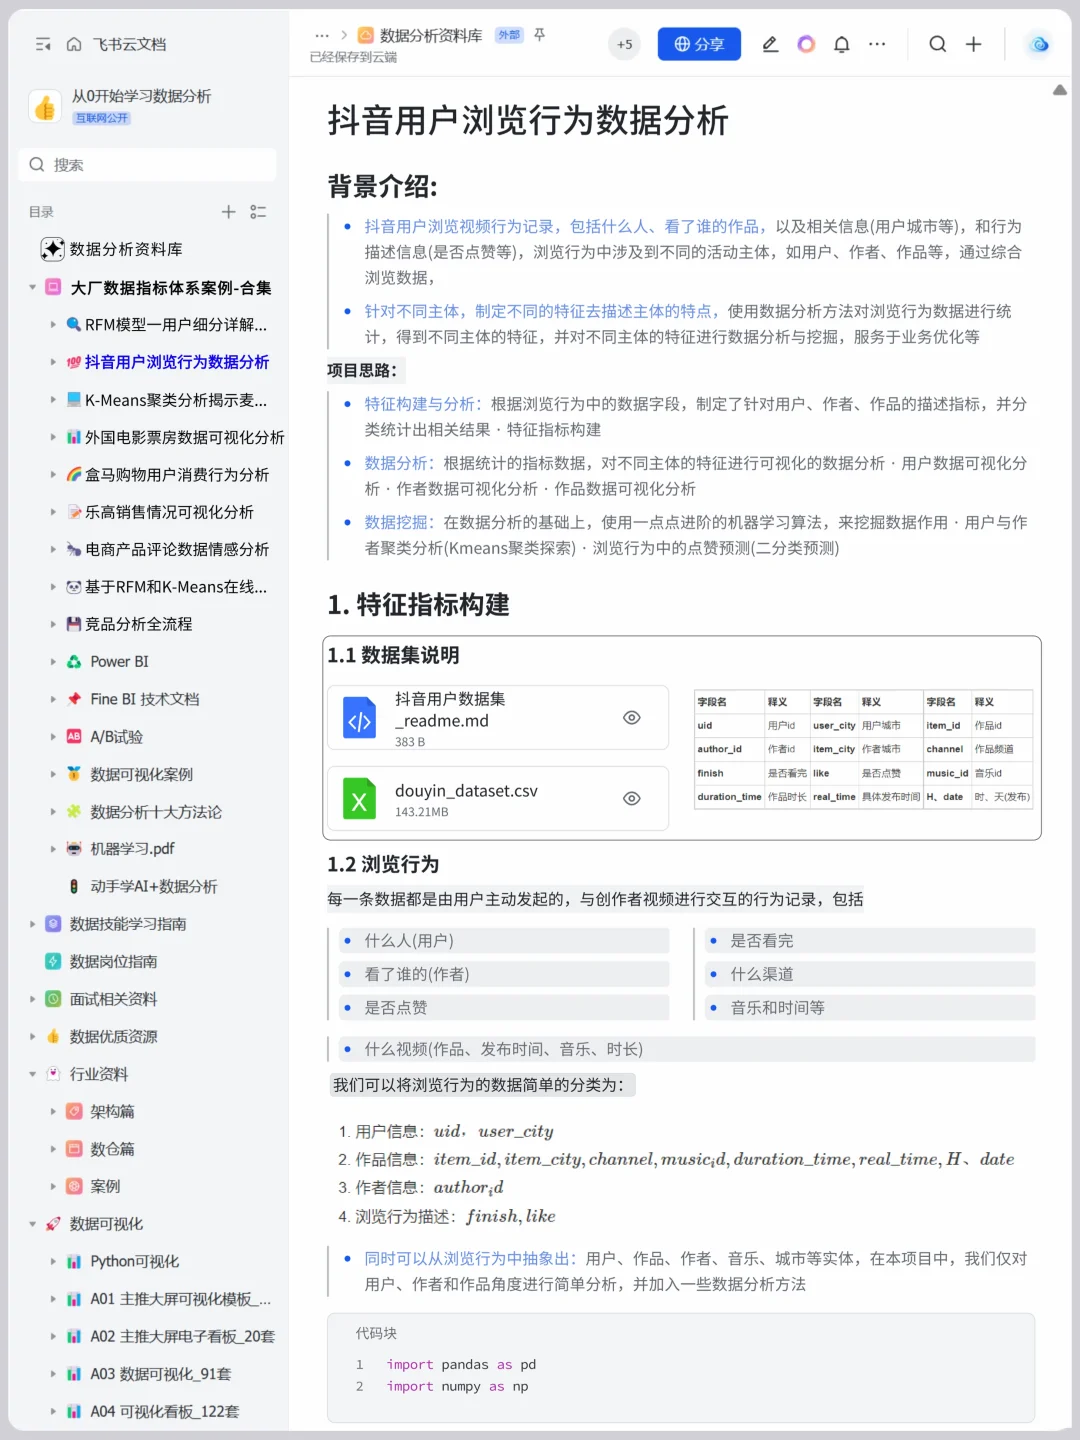1080x1440 pixels.
Task: Open 基于RFM和K-Means在线 page
Action: pyautogui.click(x=176, y=587)
